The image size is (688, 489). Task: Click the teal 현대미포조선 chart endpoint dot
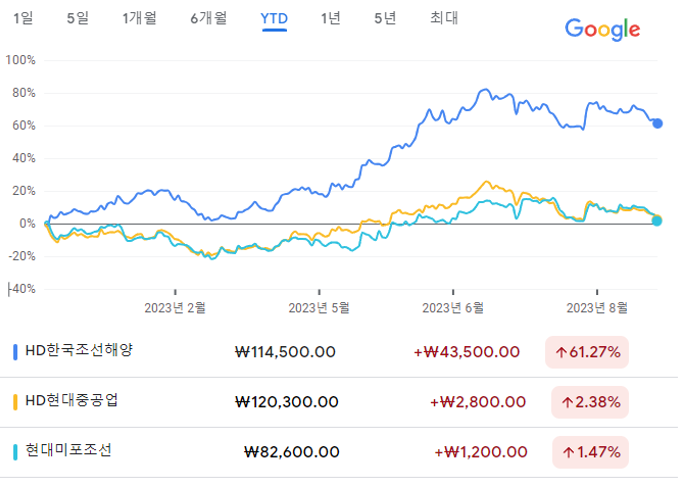[657, 221]
